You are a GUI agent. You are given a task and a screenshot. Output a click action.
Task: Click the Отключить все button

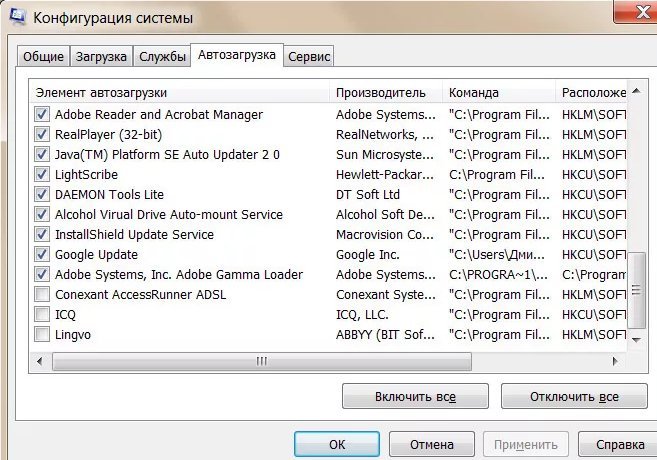pyautogui.click(x=574, y=396)
